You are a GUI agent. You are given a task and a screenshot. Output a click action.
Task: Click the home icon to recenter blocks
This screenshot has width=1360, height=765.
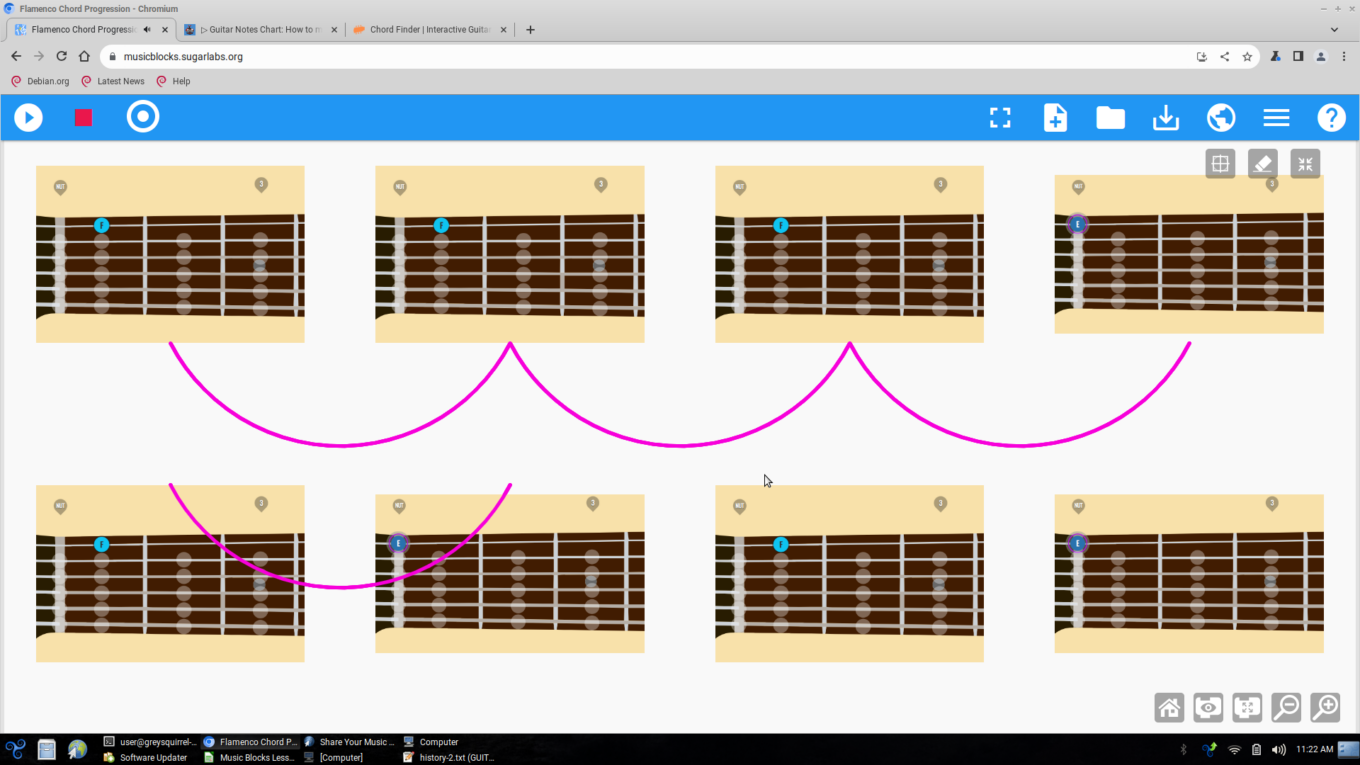[x=1169, y=707]
